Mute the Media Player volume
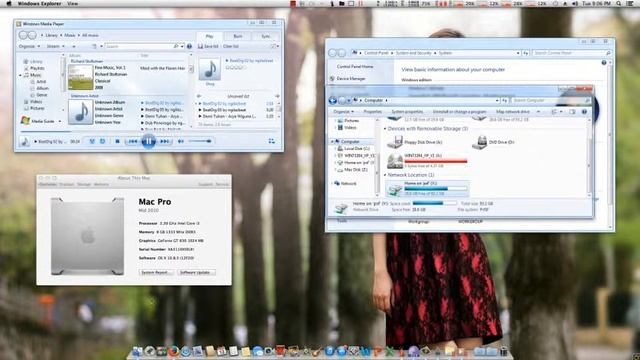The height and width of the screenshot is (360, 640). point(181,141)
